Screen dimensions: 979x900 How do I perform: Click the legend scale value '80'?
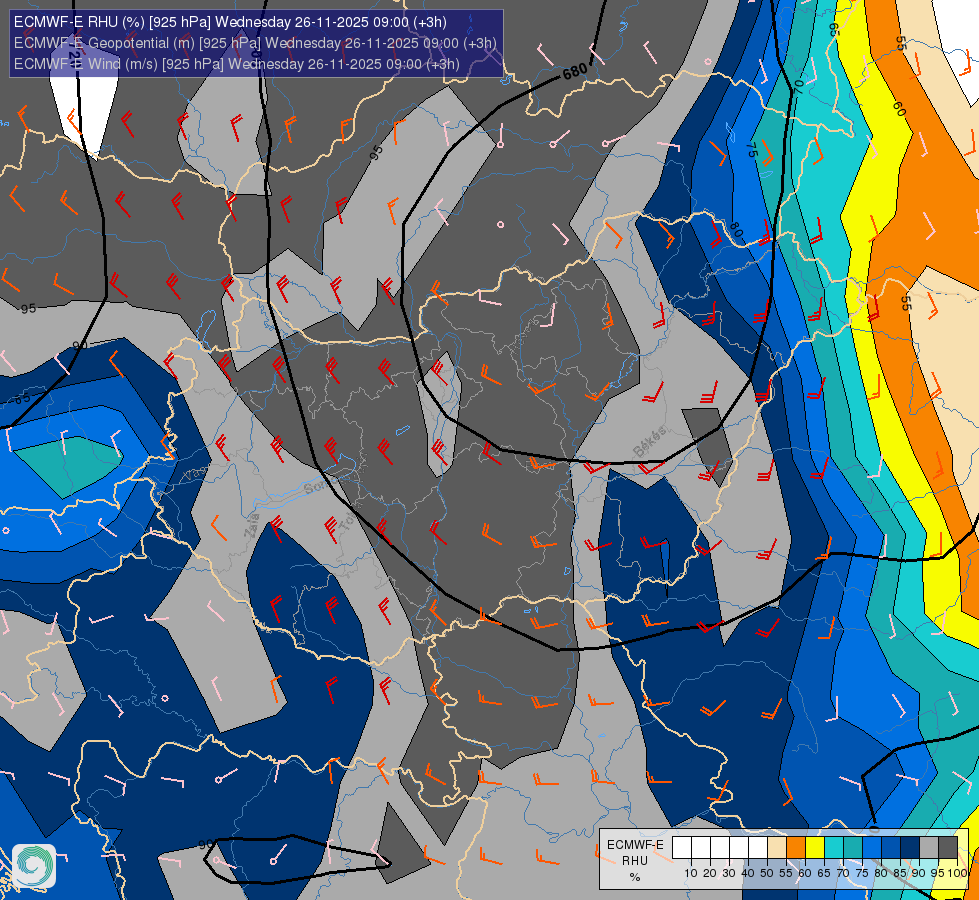coord(881,873)
